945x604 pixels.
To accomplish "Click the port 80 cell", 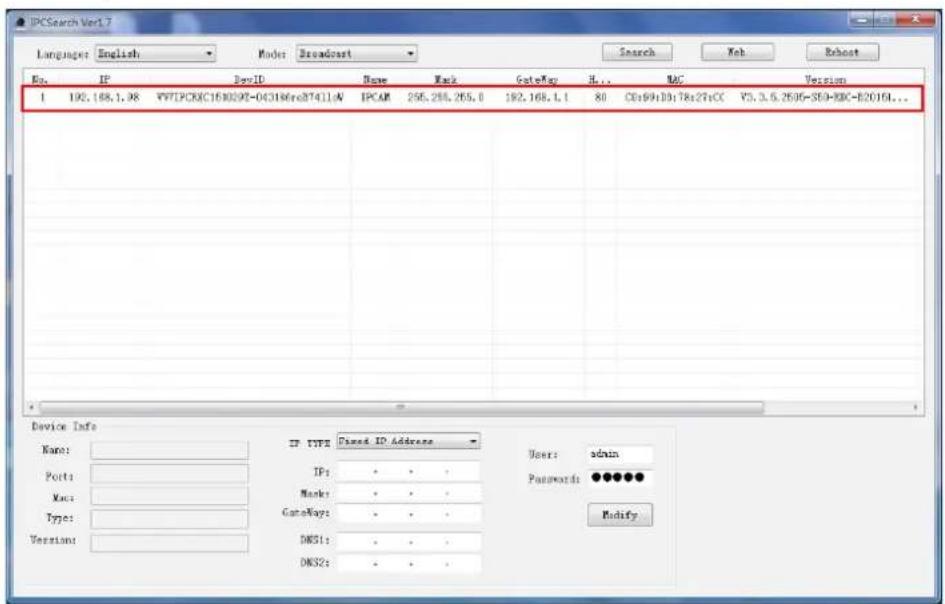I will [600, 97].
